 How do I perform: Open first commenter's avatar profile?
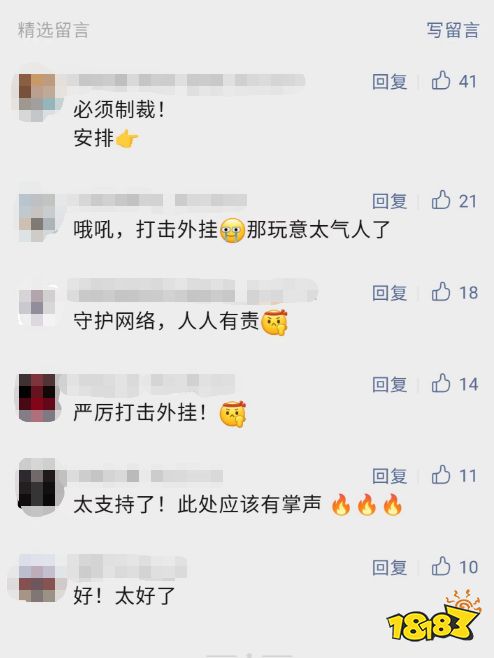(37, 92)
